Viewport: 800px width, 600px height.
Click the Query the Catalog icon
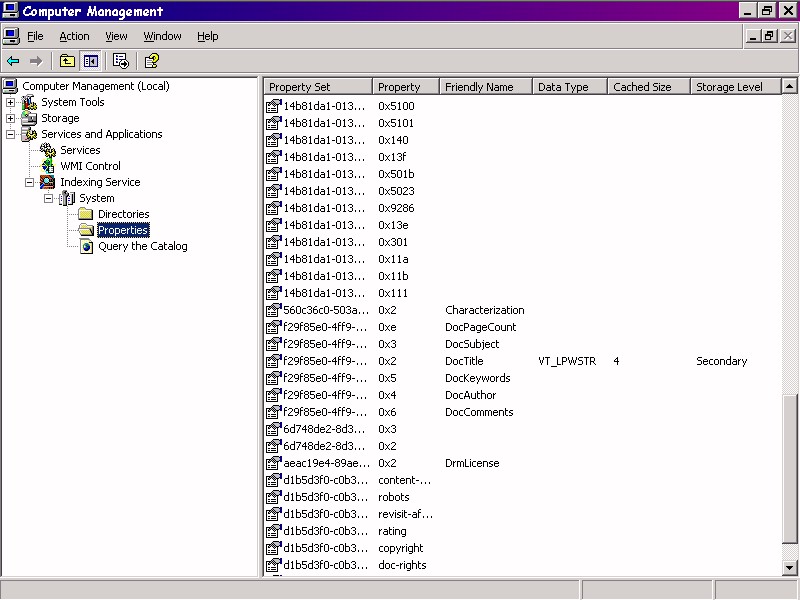(86, 246)
